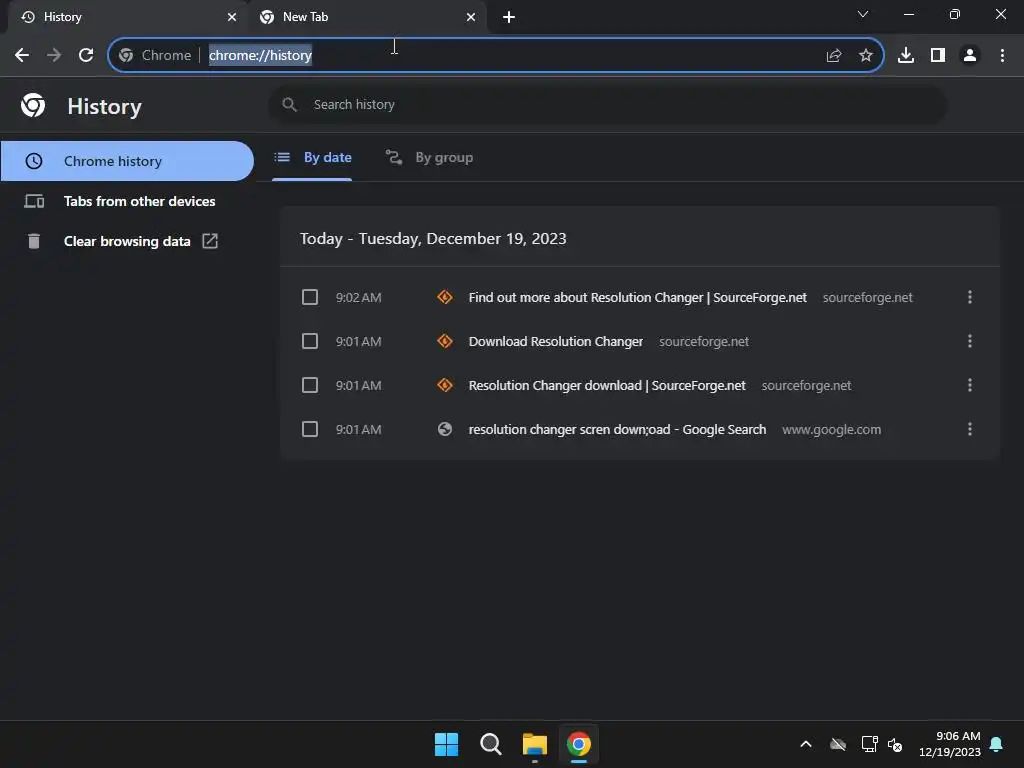1024x768 pixels.
Task: Click the muted volume tray icon
Action: pos(895,744)
